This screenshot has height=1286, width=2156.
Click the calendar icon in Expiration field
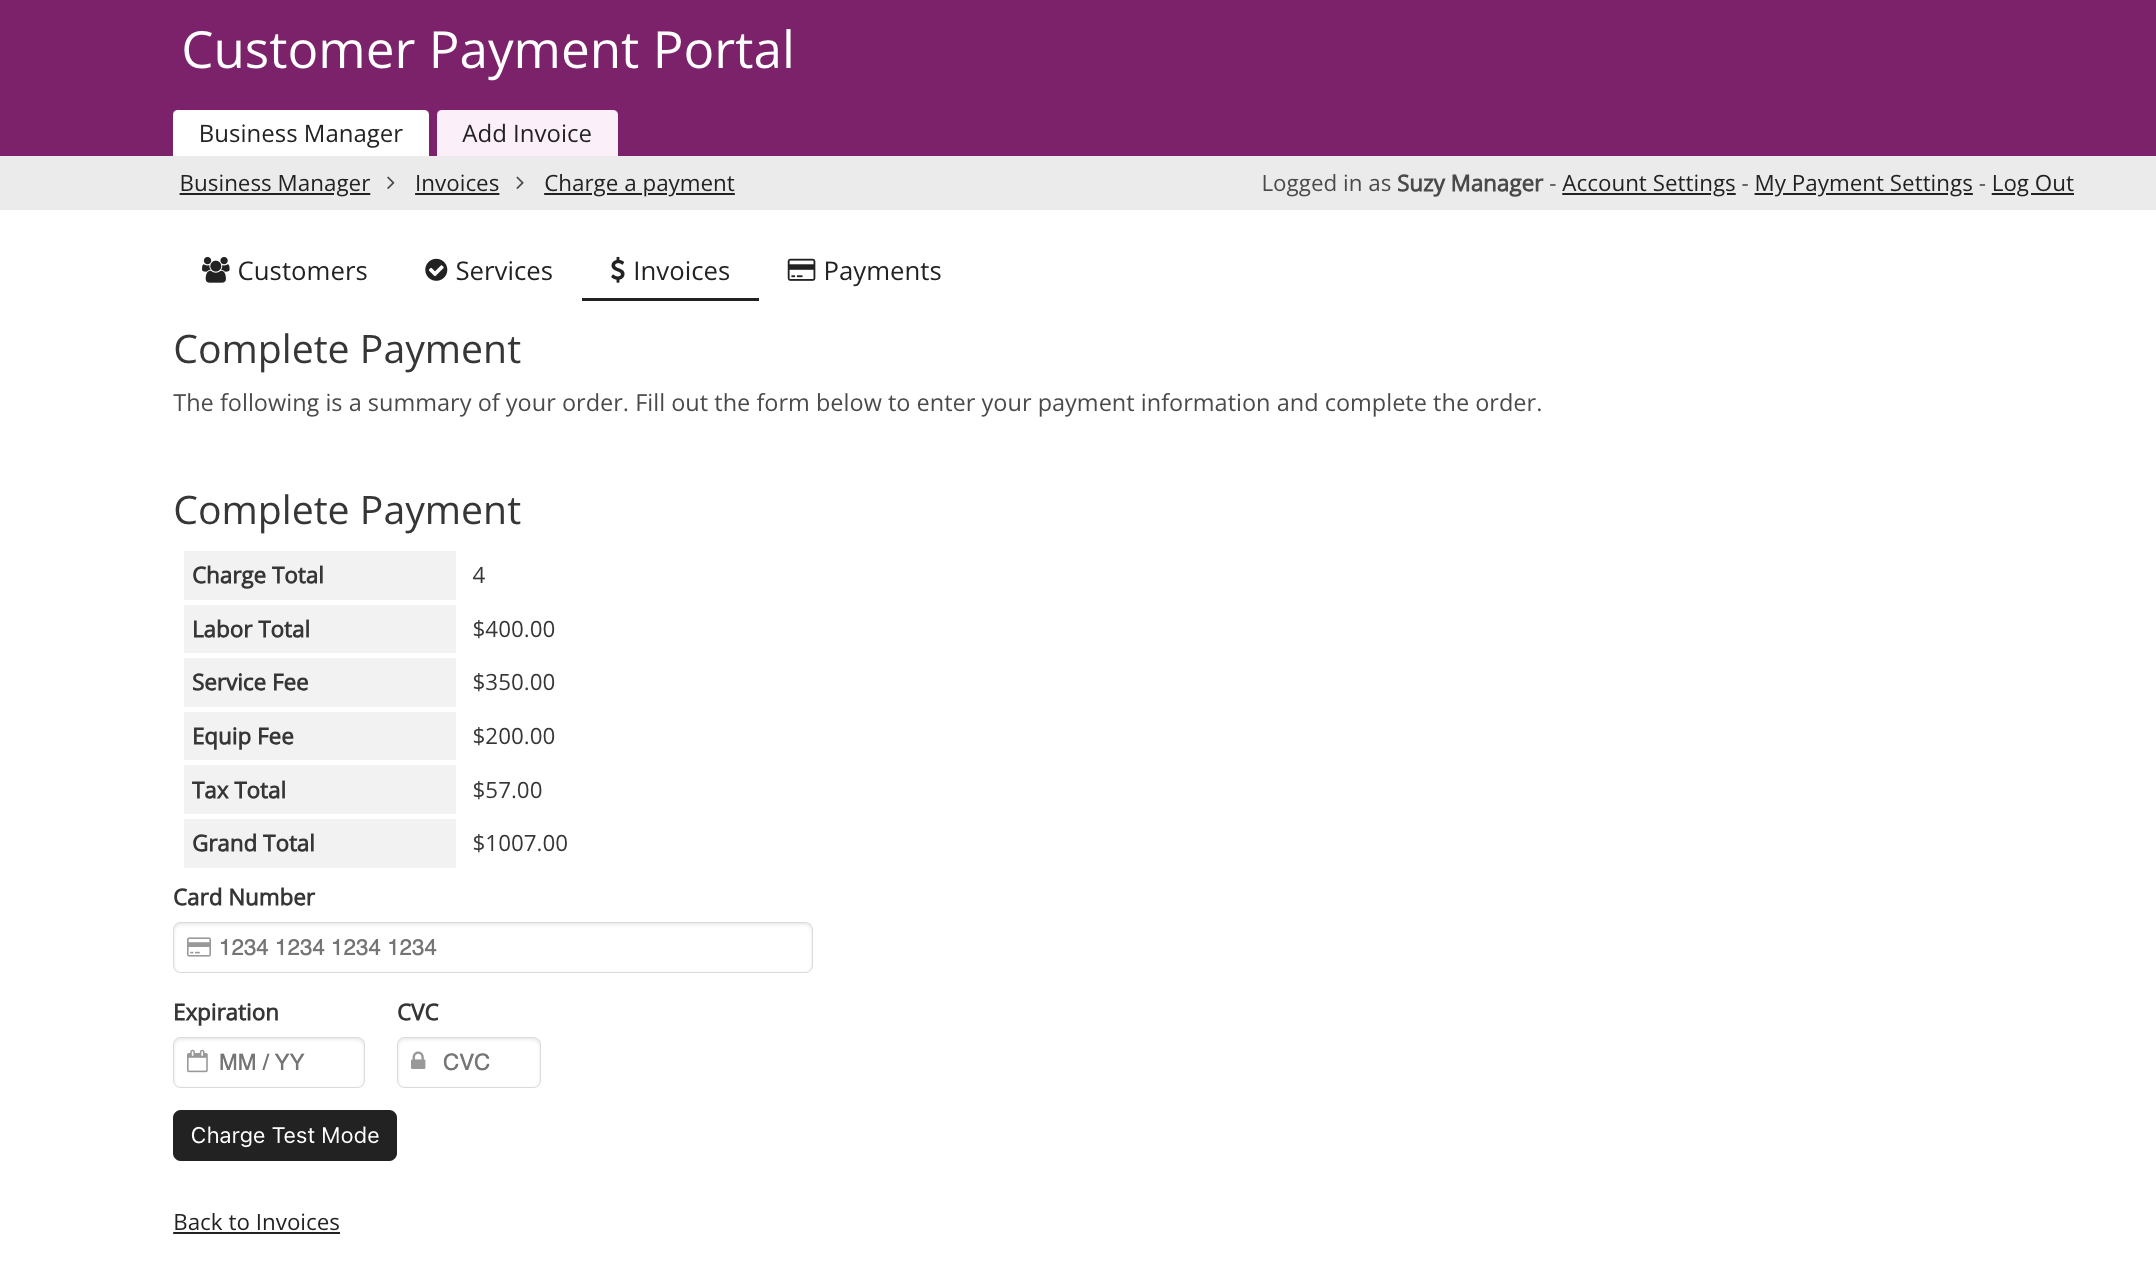(x=198, y=1061)
